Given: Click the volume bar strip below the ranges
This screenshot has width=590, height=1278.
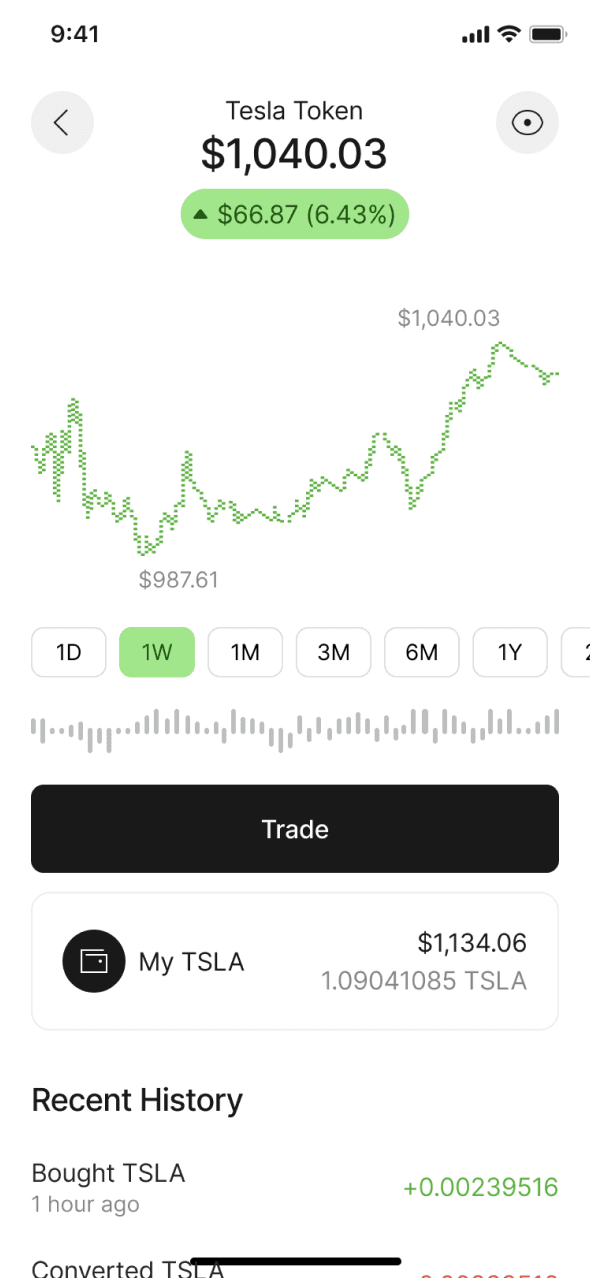Looking at the screenshot, I should click(295, 730).
